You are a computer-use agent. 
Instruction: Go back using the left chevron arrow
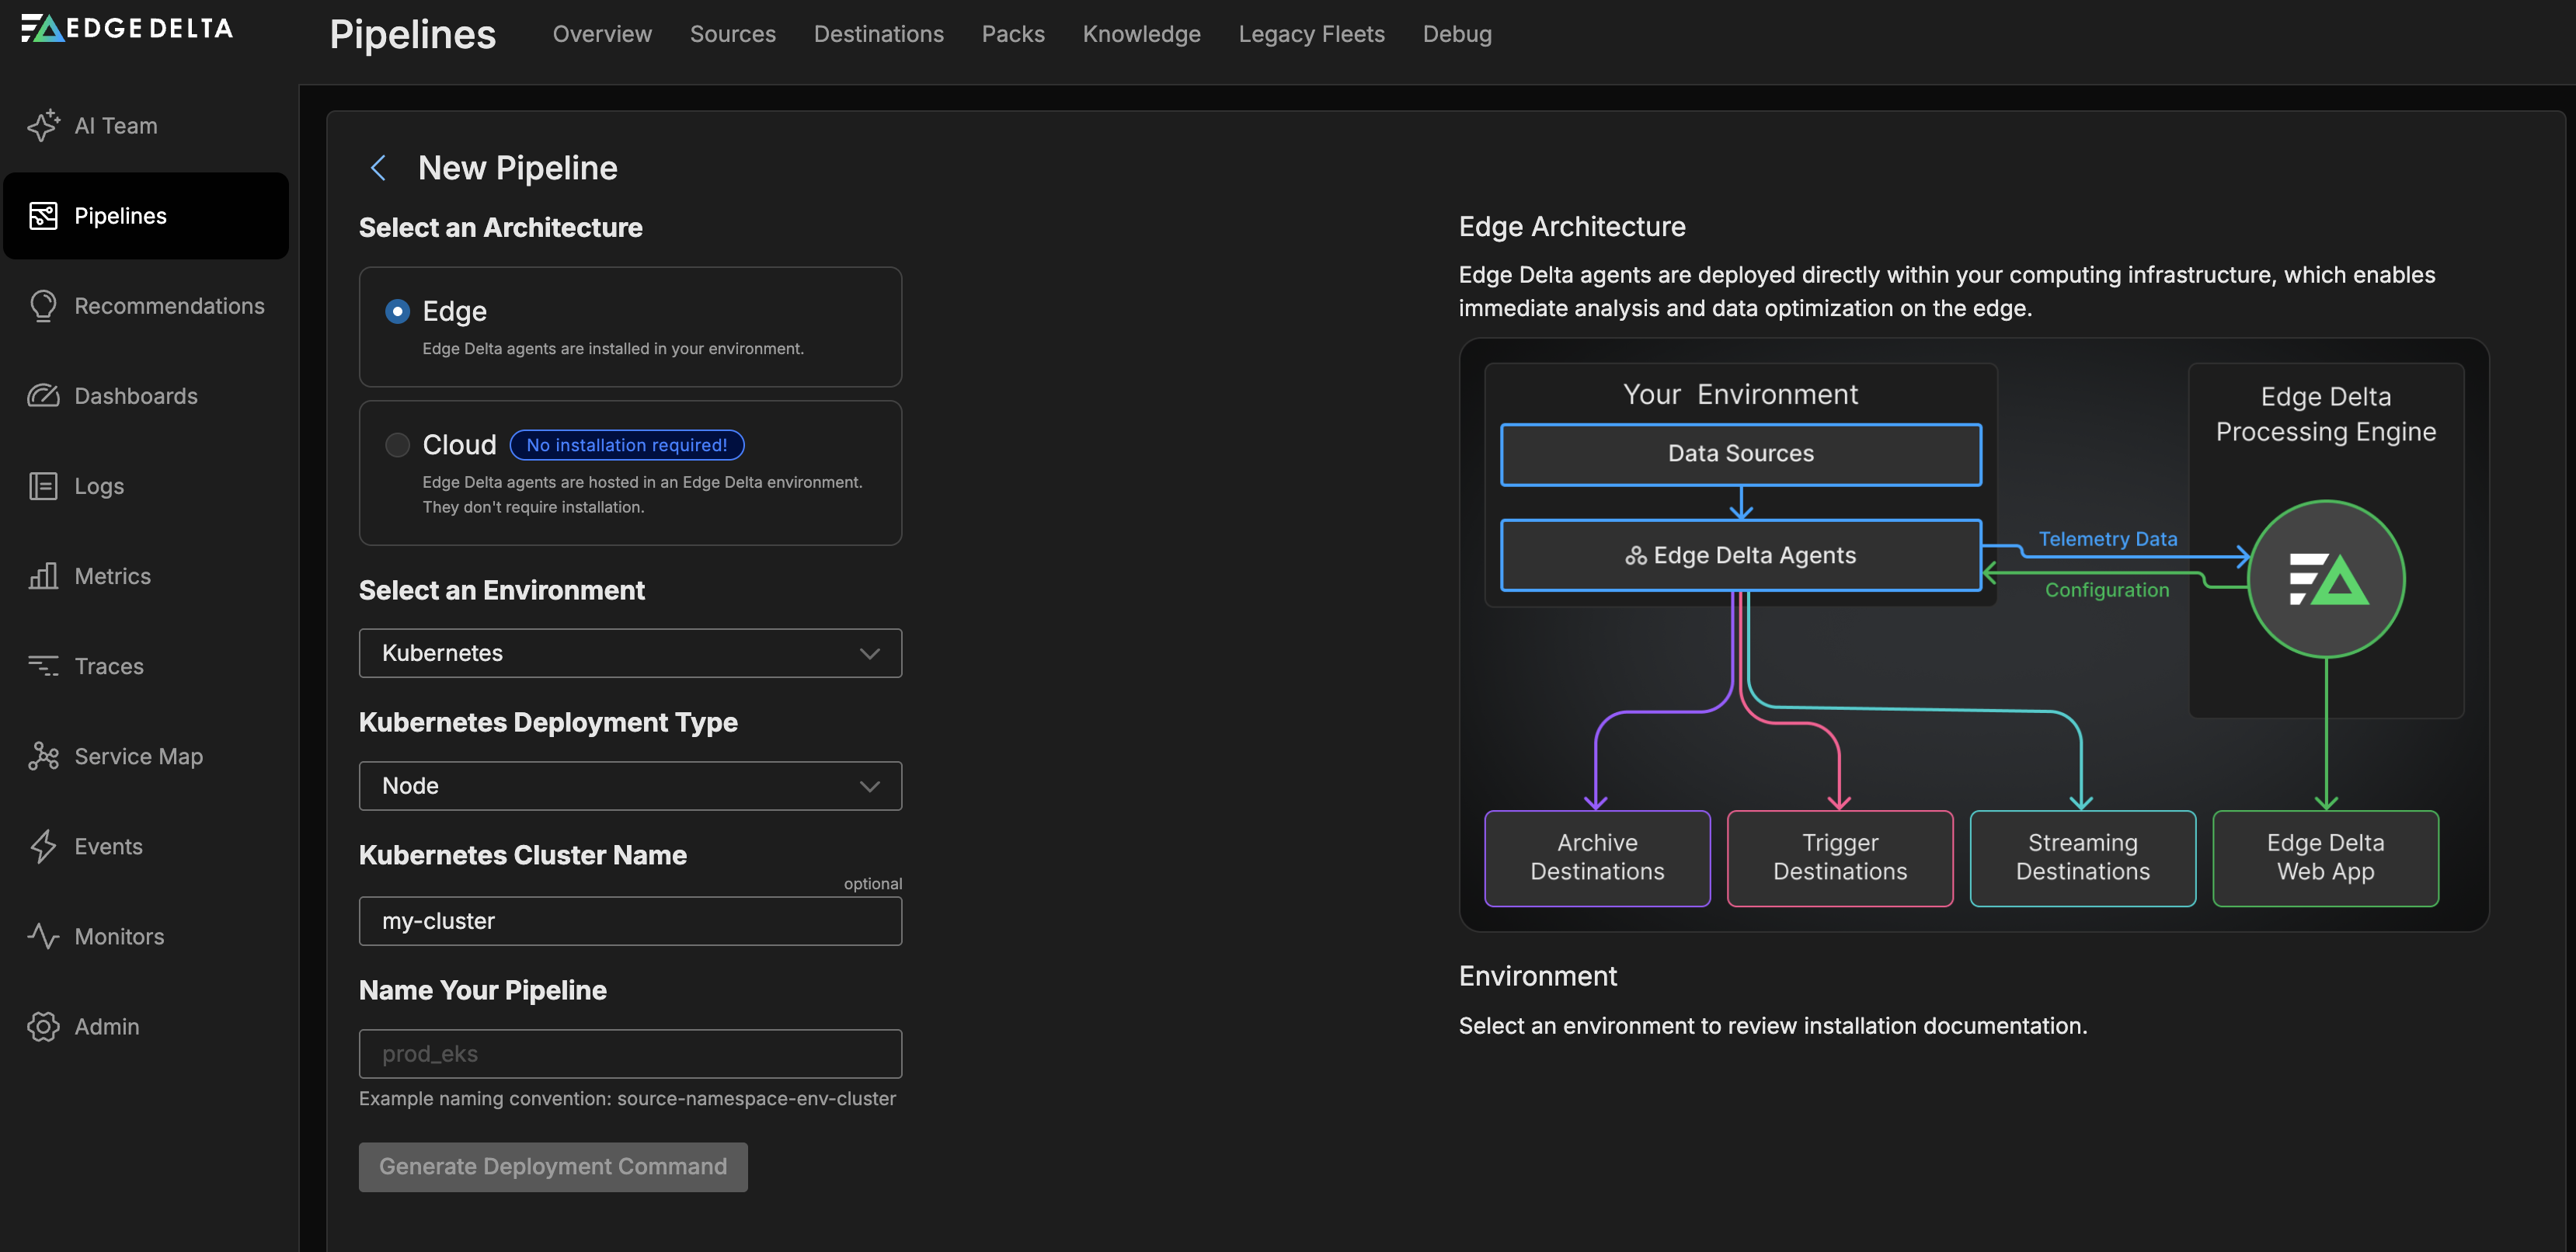[378, 168]
